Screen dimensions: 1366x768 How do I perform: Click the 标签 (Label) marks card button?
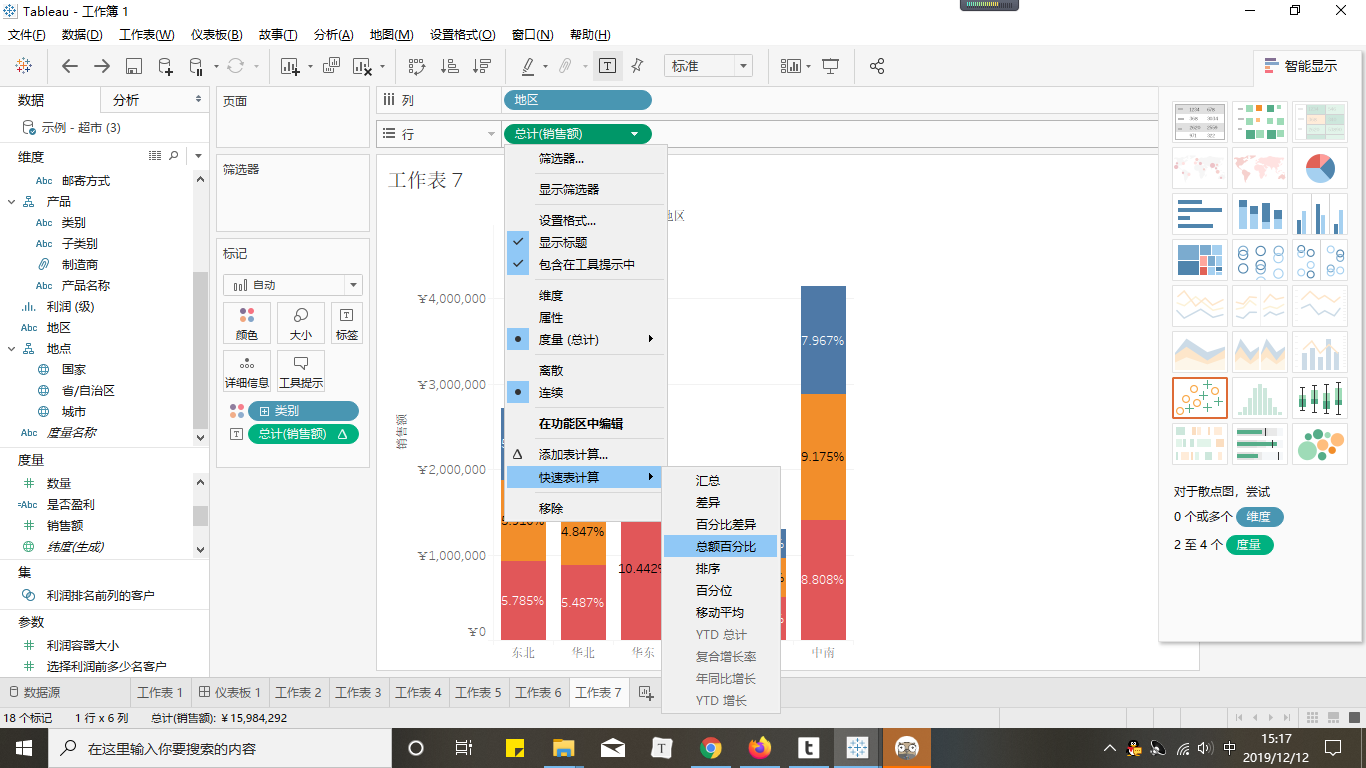(347, 324)
